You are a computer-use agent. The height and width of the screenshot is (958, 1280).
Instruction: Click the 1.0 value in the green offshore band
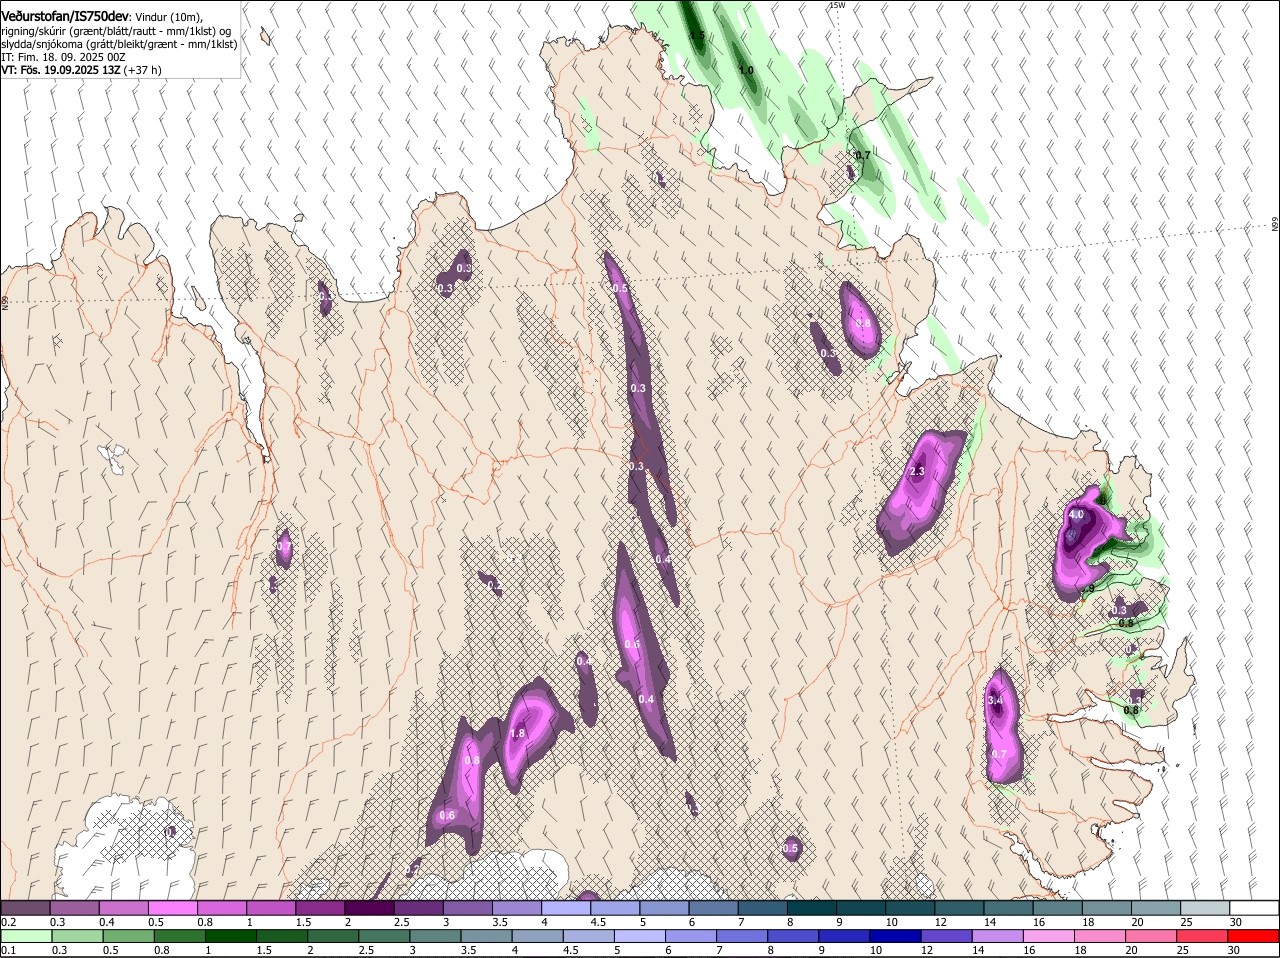click(746, 70)
